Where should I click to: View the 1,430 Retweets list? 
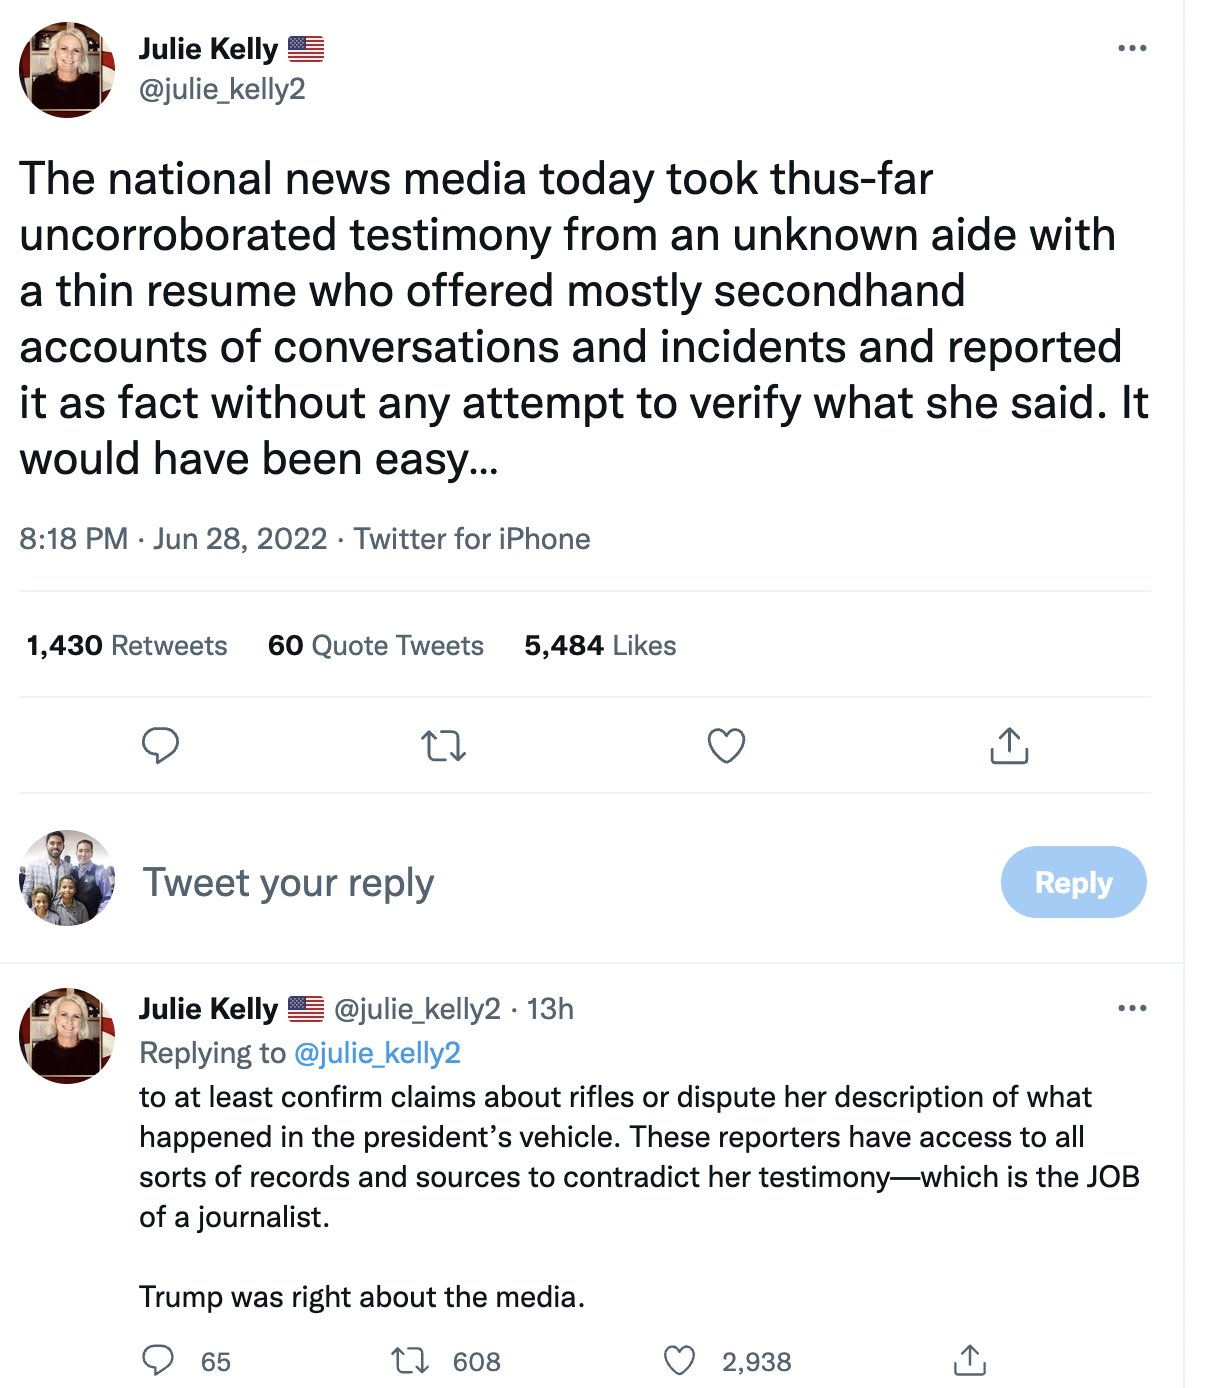(x=127, y=646)
